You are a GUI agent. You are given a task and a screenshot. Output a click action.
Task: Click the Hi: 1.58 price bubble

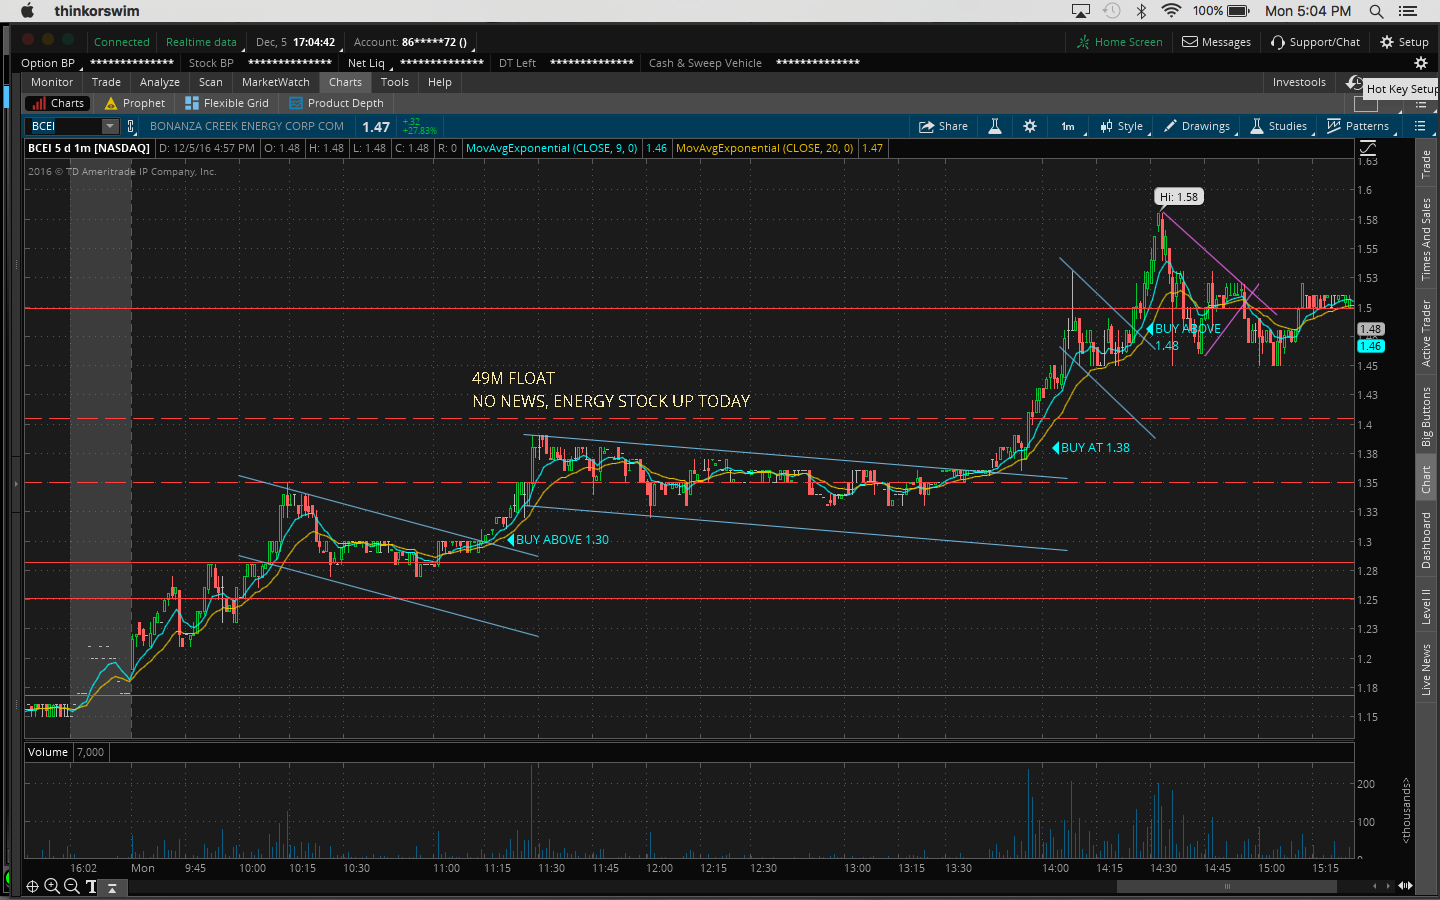point(1178,197)
